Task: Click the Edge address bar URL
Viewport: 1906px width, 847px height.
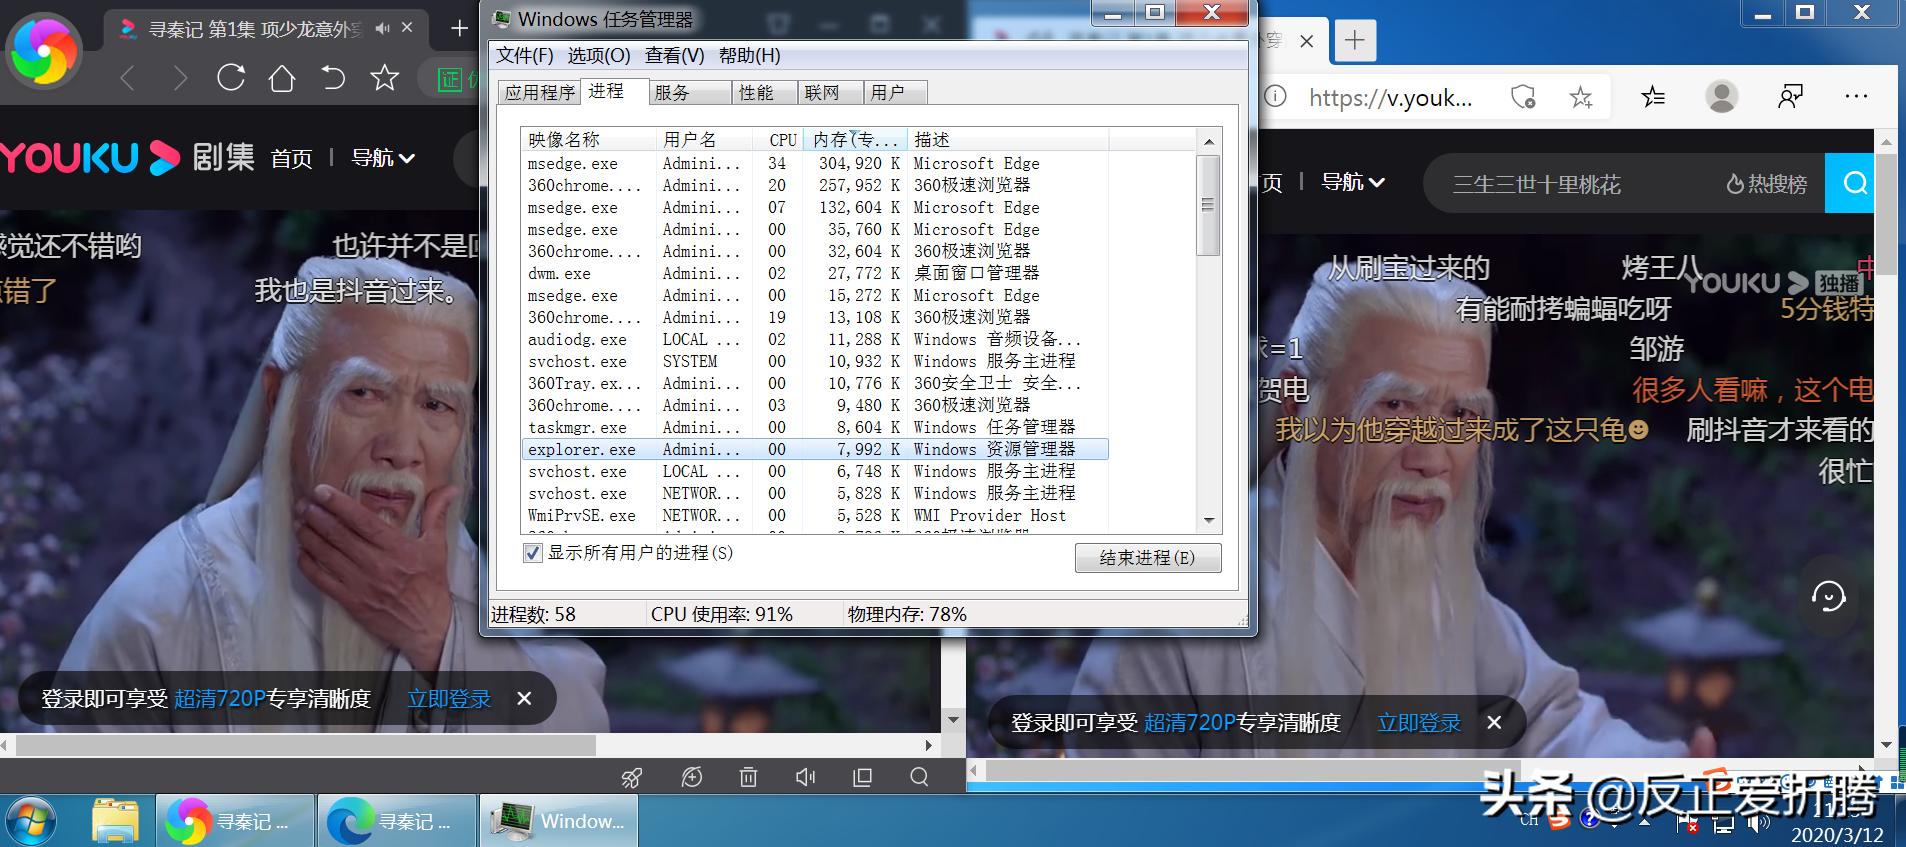Action: click(1390, 97)
